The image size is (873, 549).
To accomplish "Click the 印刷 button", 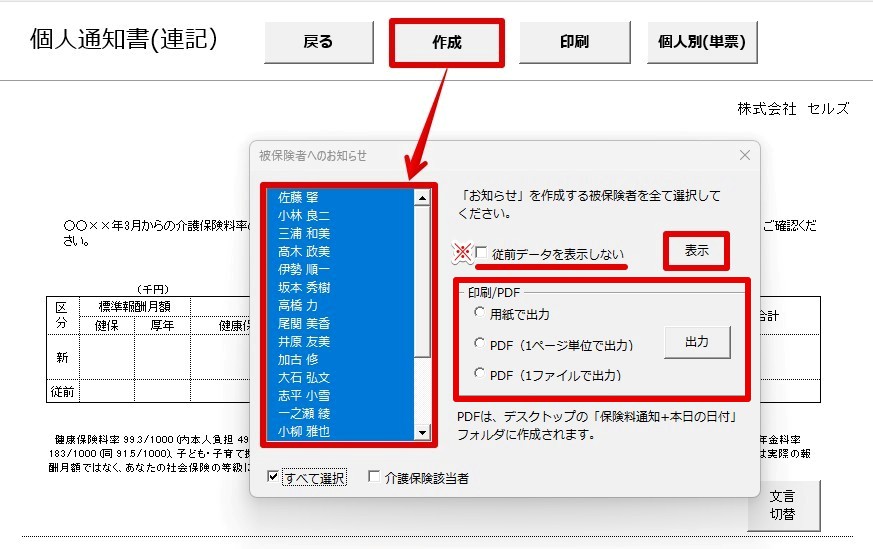I will 575,42.
